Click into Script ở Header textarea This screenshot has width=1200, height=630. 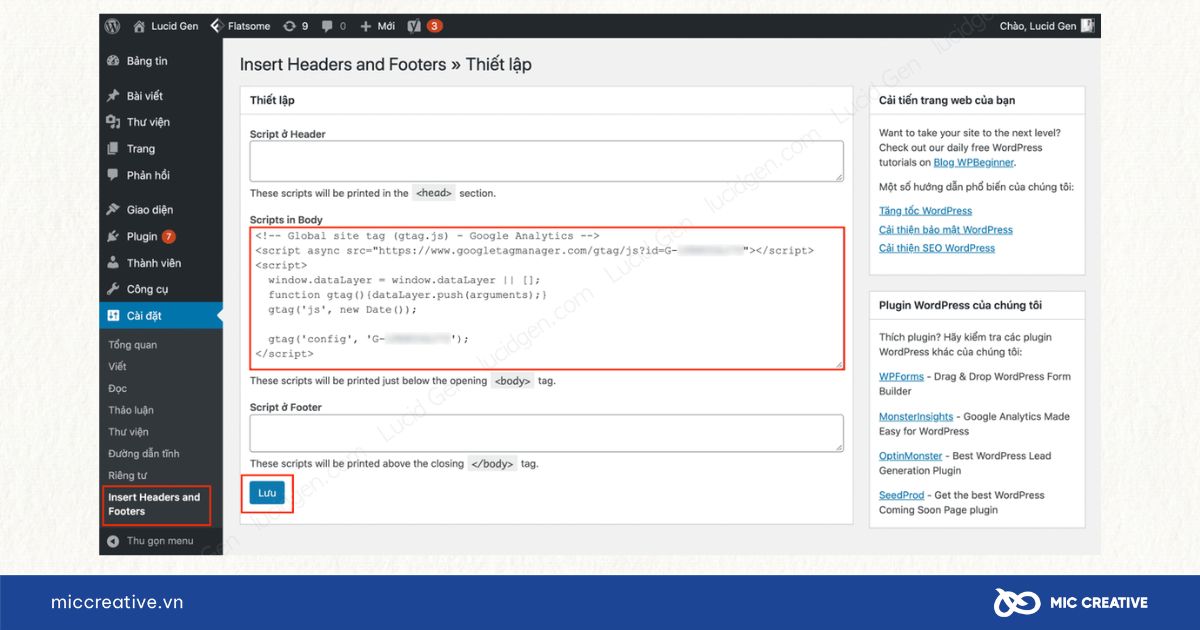546,161
